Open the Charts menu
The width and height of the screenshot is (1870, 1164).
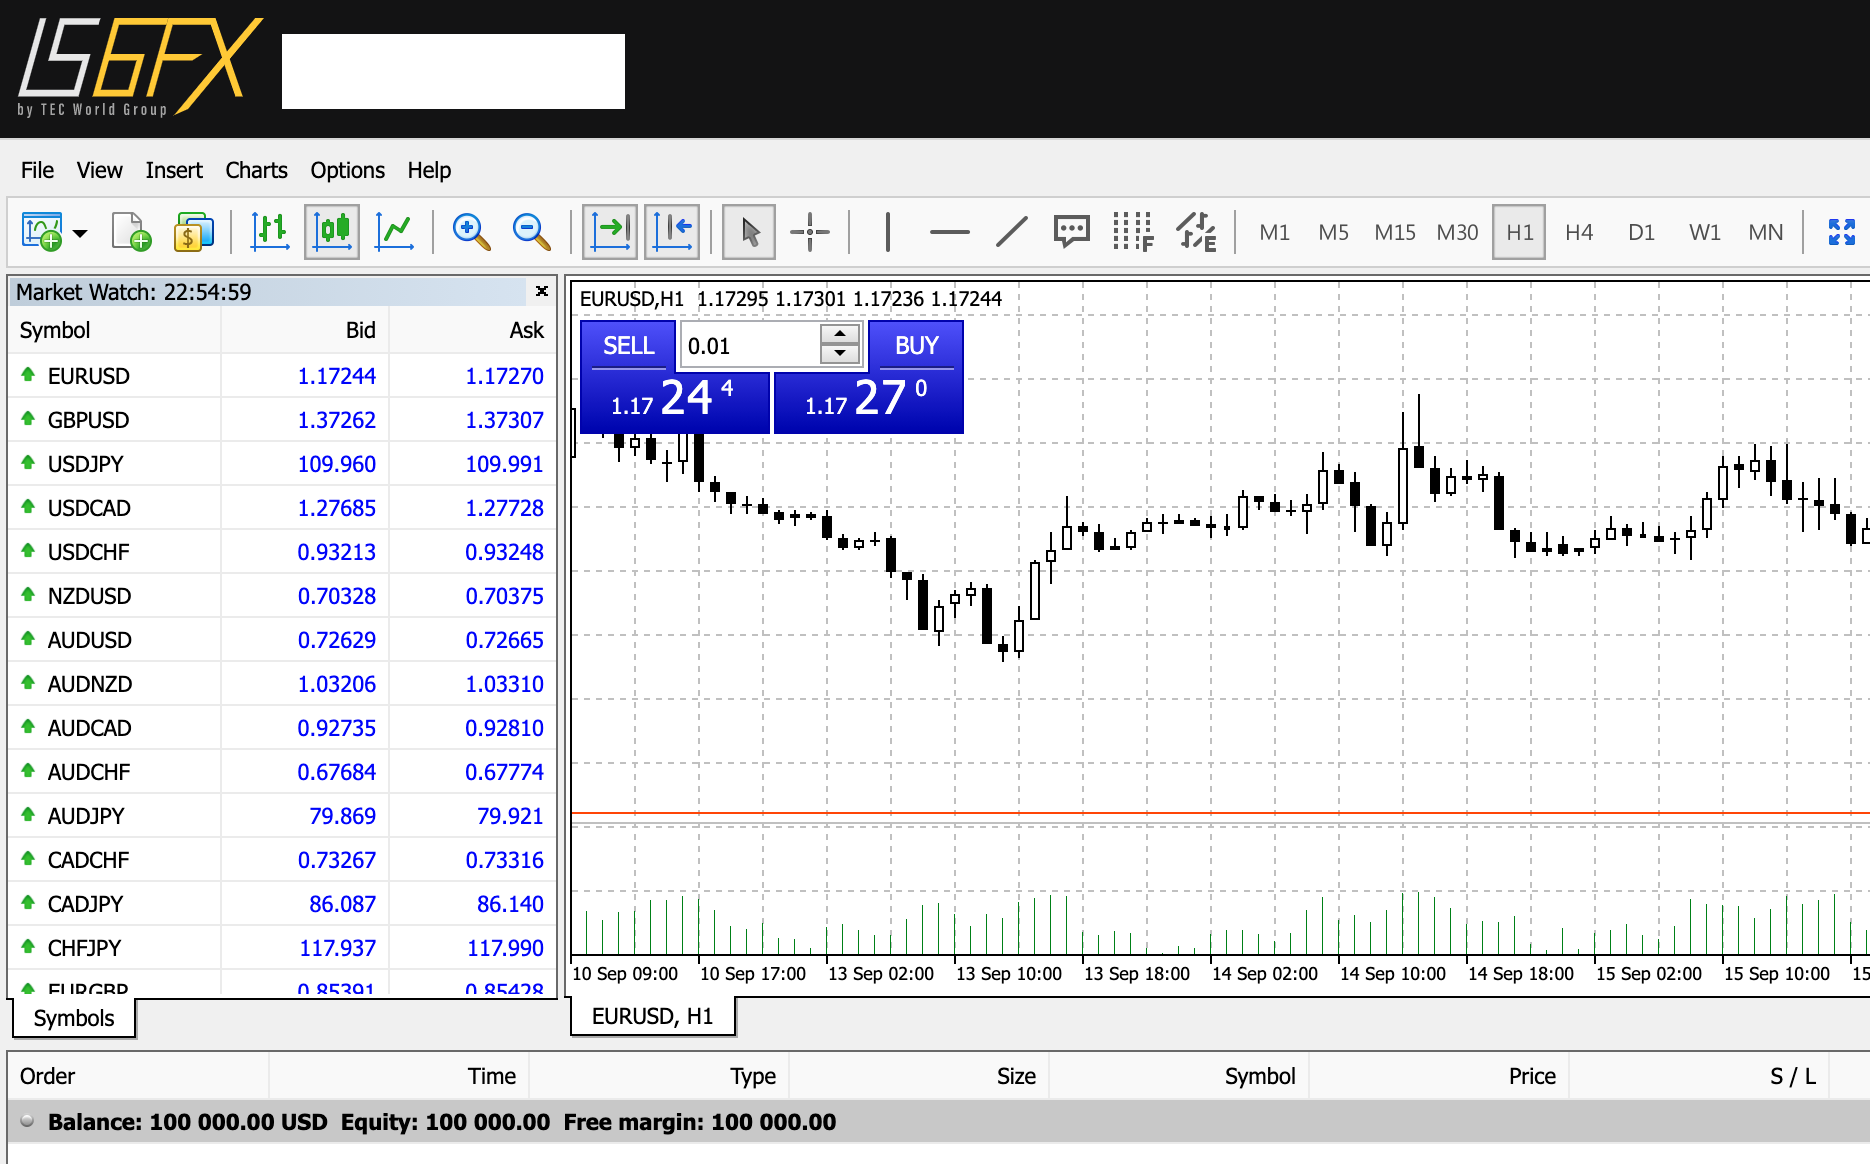click(x=256, y=170)
